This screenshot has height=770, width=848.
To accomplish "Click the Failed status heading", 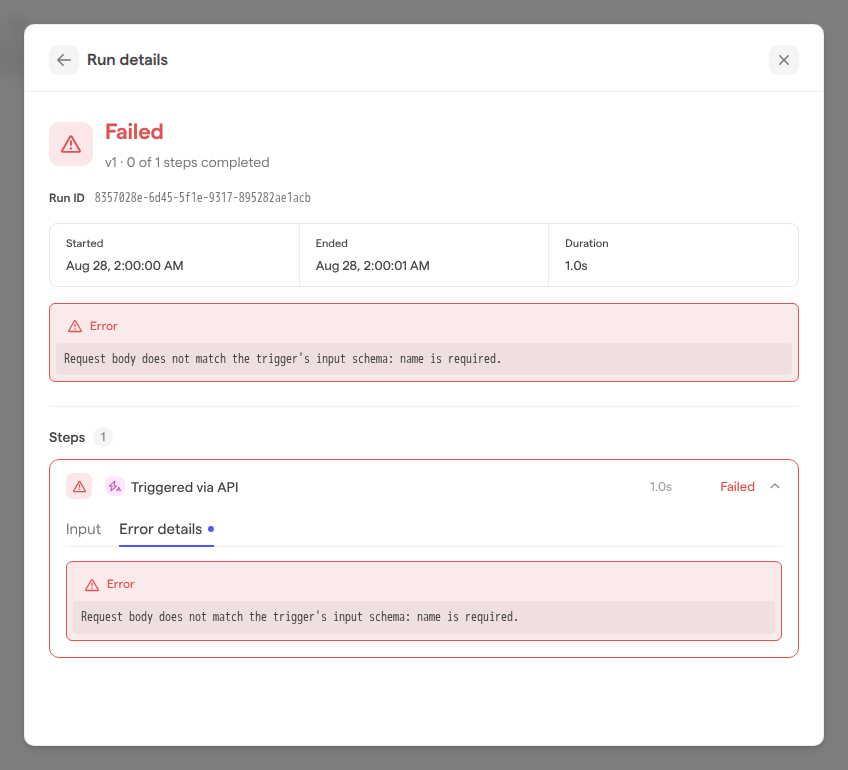I will [134, 132].
